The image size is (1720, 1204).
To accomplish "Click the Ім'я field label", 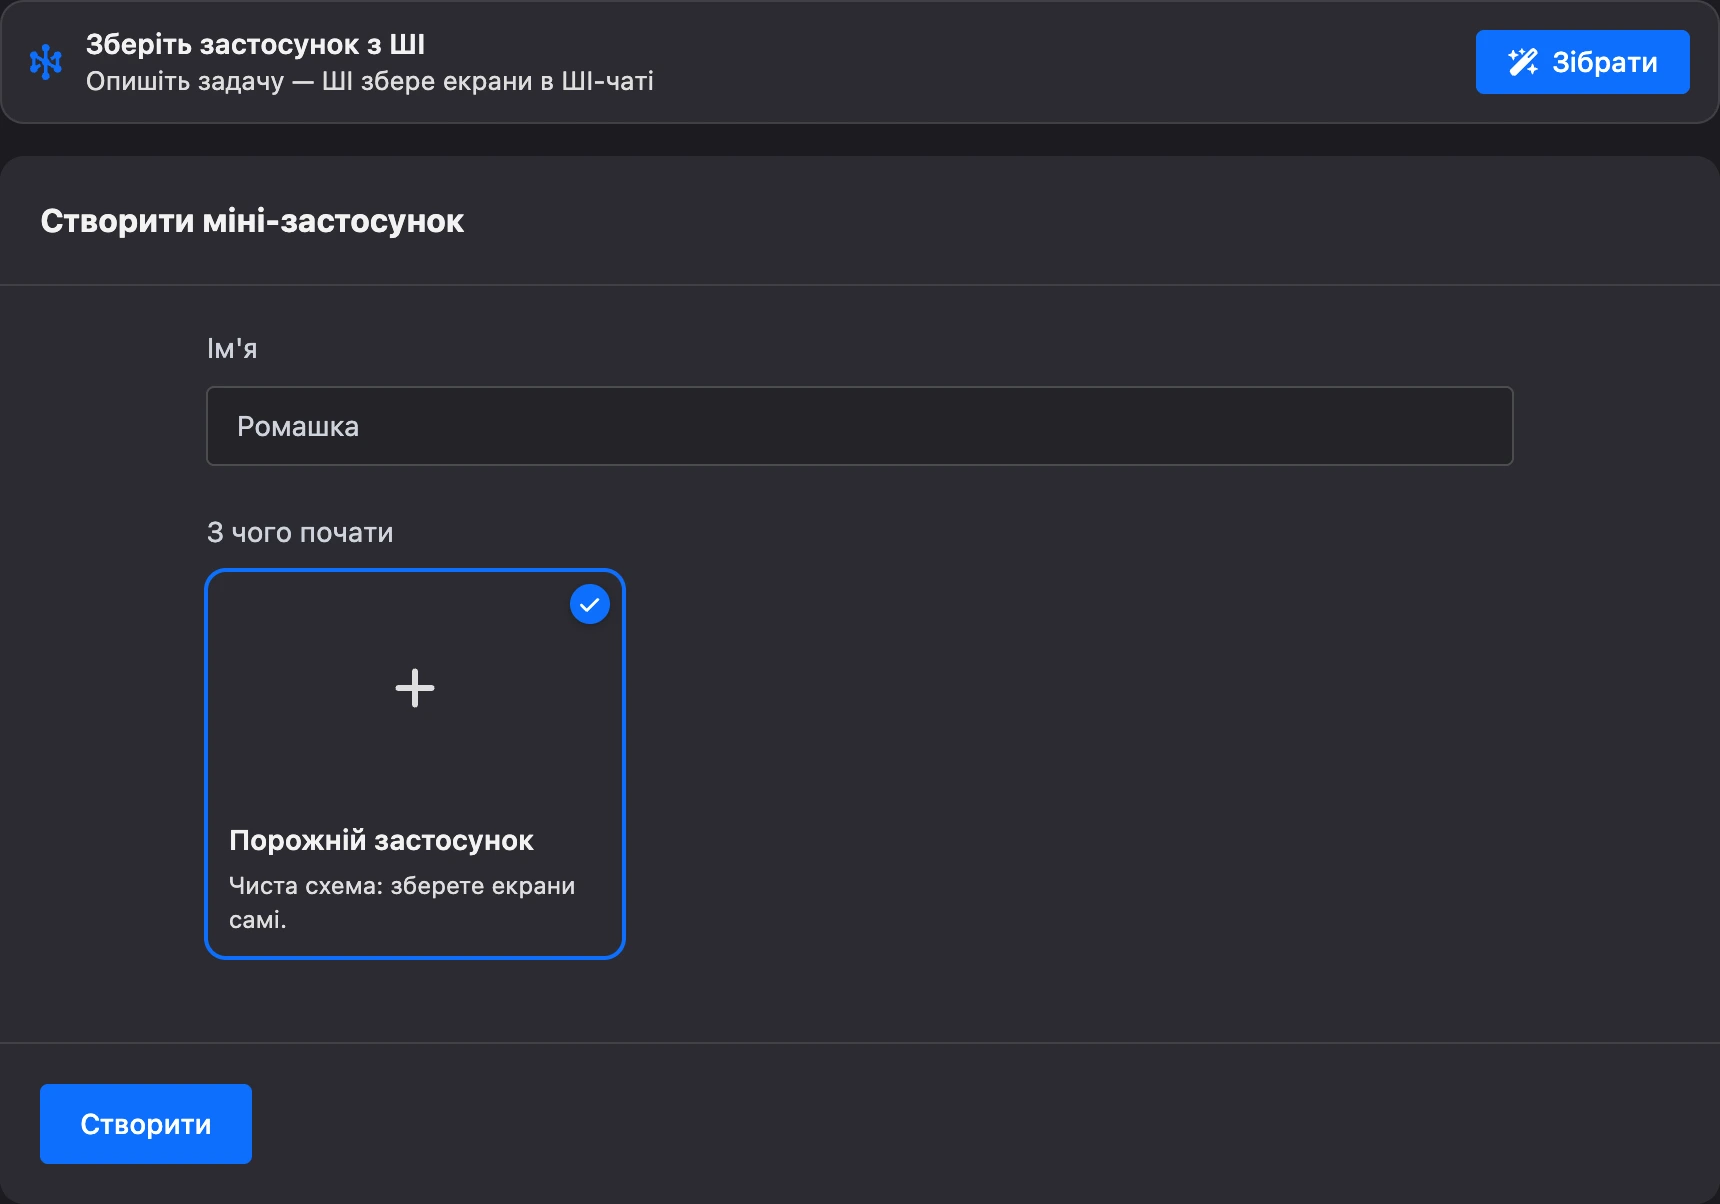I will pos(232,348).
